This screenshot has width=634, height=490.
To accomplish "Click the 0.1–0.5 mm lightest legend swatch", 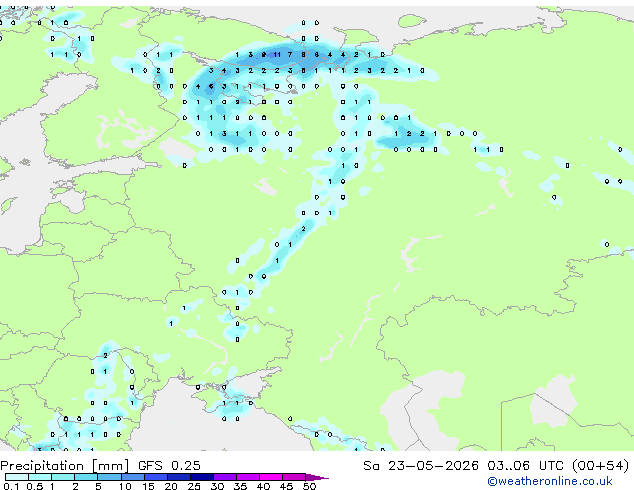I will (x=17, y=477).
